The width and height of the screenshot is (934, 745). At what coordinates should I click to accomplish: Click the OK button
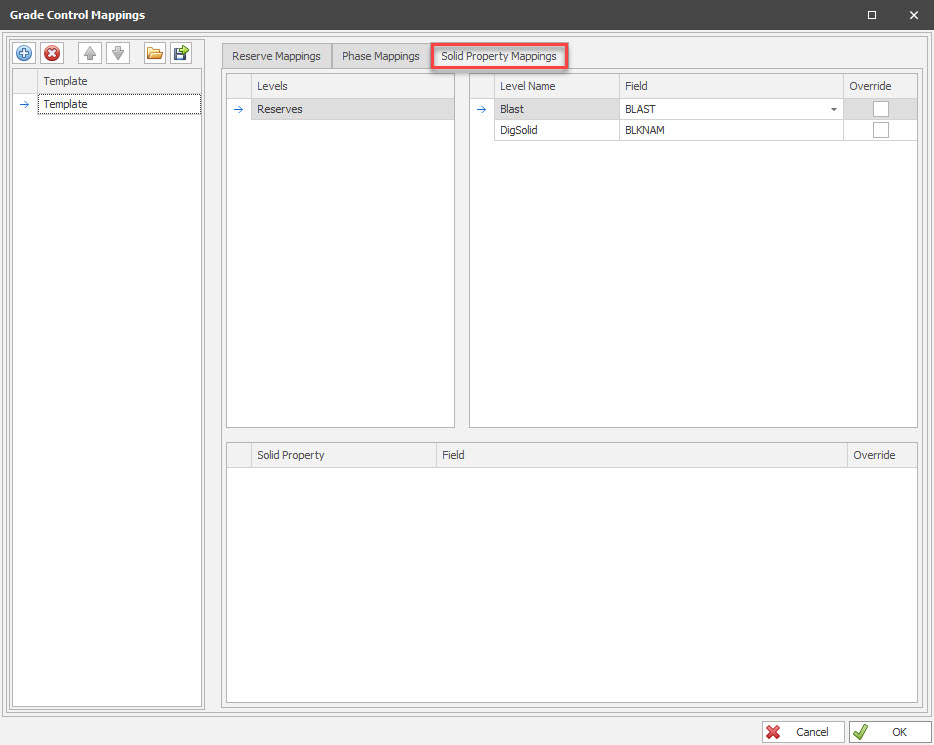(889, 732)
